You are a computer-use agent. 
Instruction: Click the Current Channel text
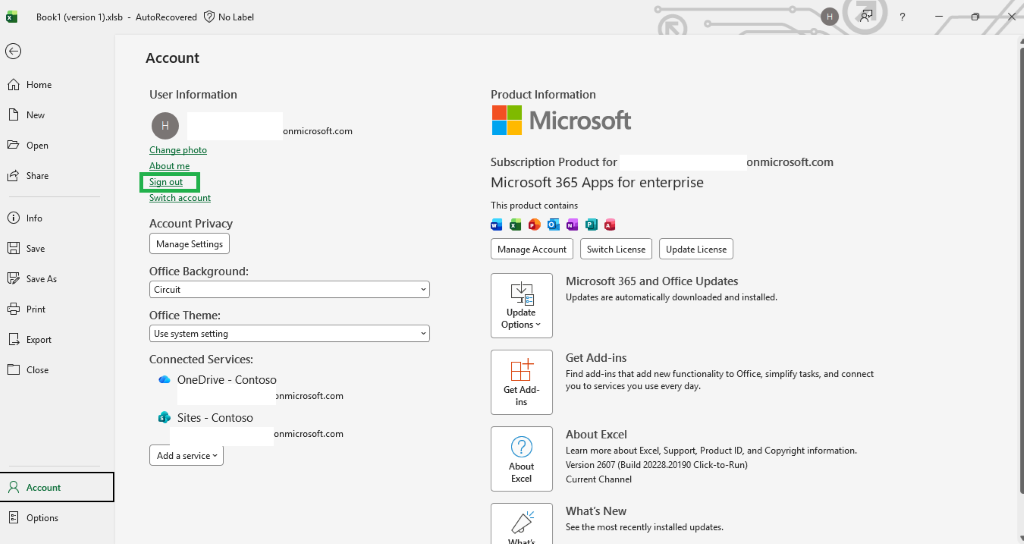[598, 479]
